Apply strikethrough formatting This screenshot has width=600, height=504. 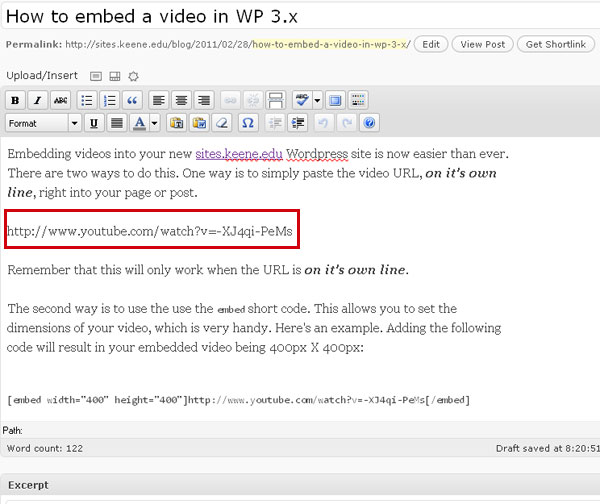point(60,100)
